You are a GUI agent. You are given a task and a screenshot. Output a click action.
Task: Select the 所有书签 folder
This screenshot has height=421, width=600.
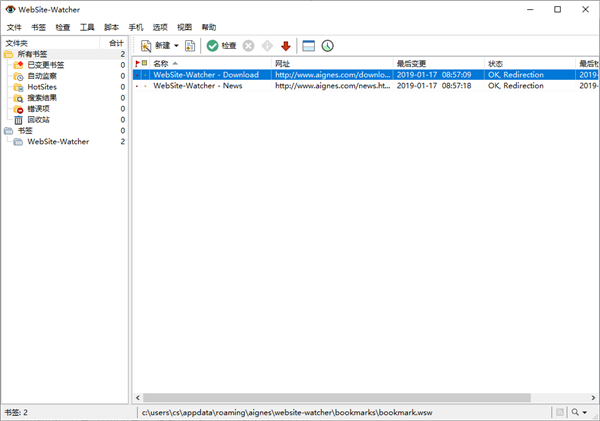click(x=32, y=54)
